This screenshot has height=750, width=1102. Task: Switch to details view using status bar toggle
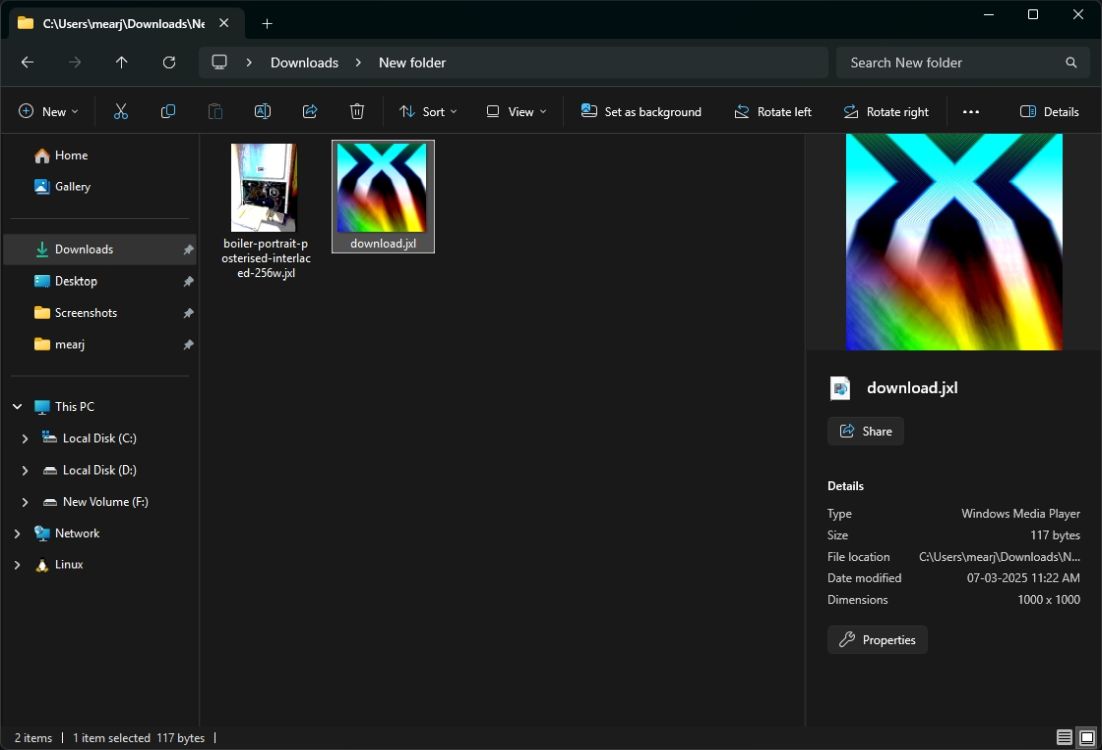click(x=1064, y=737)
